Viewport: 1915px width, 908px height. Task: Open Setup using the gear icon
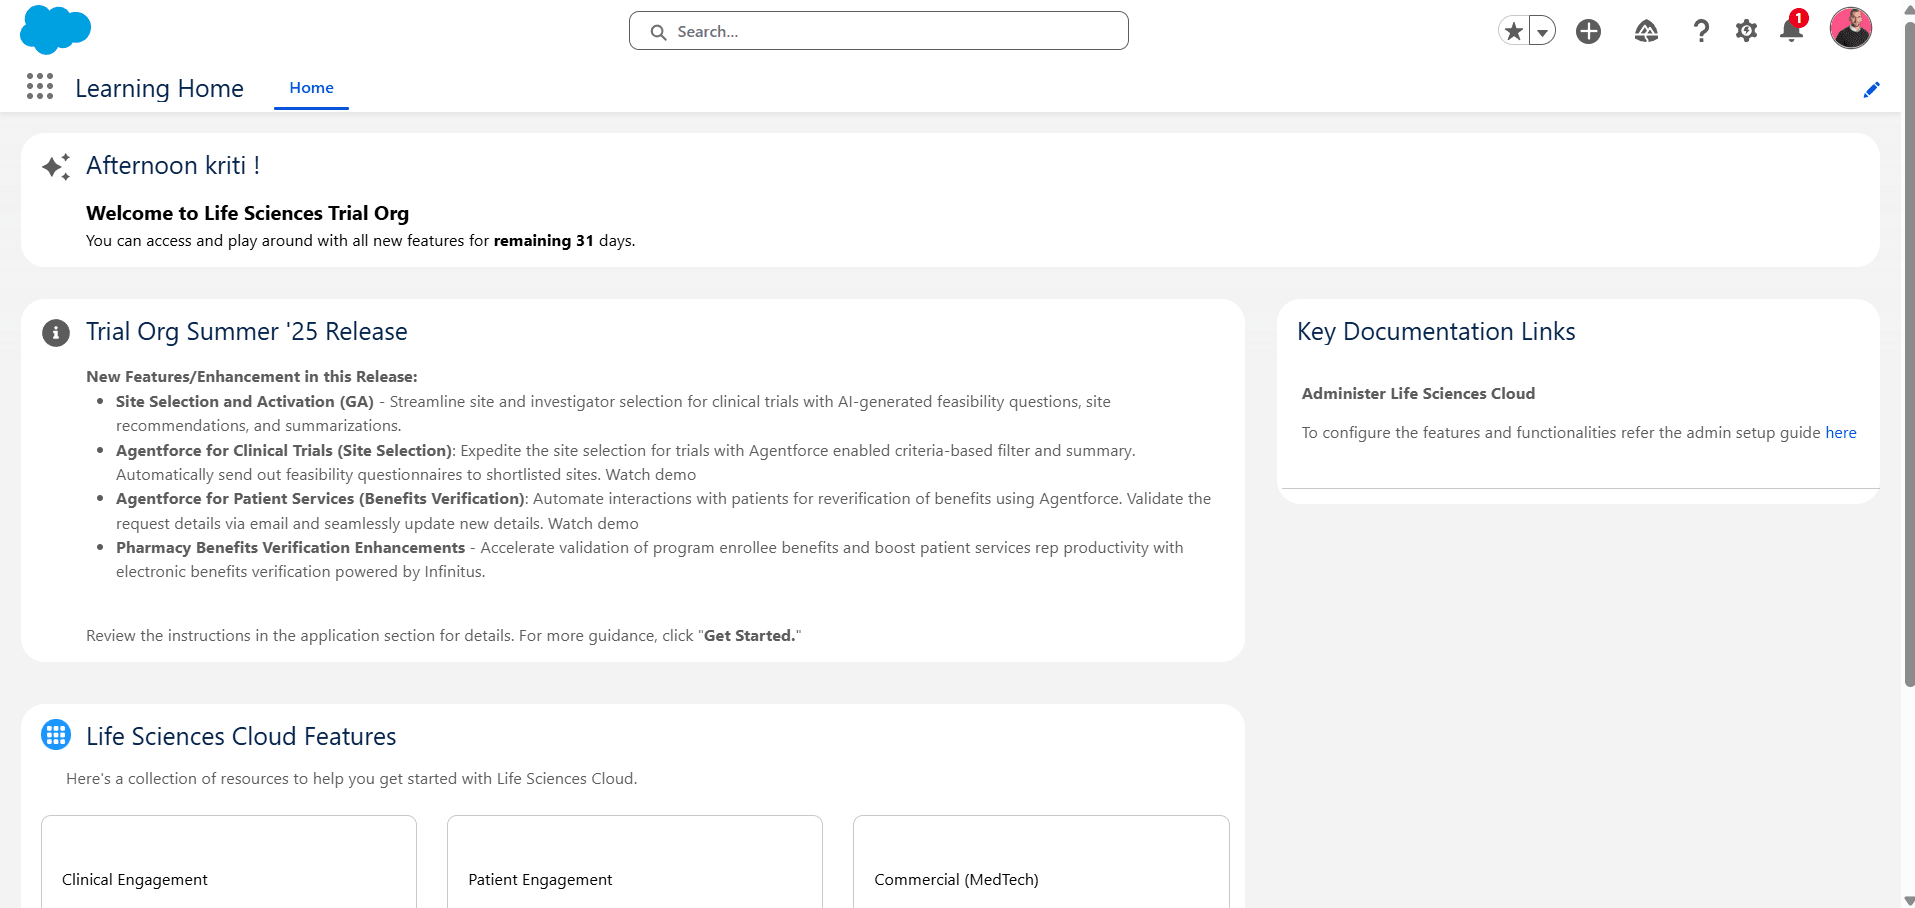coord(1746,31)
